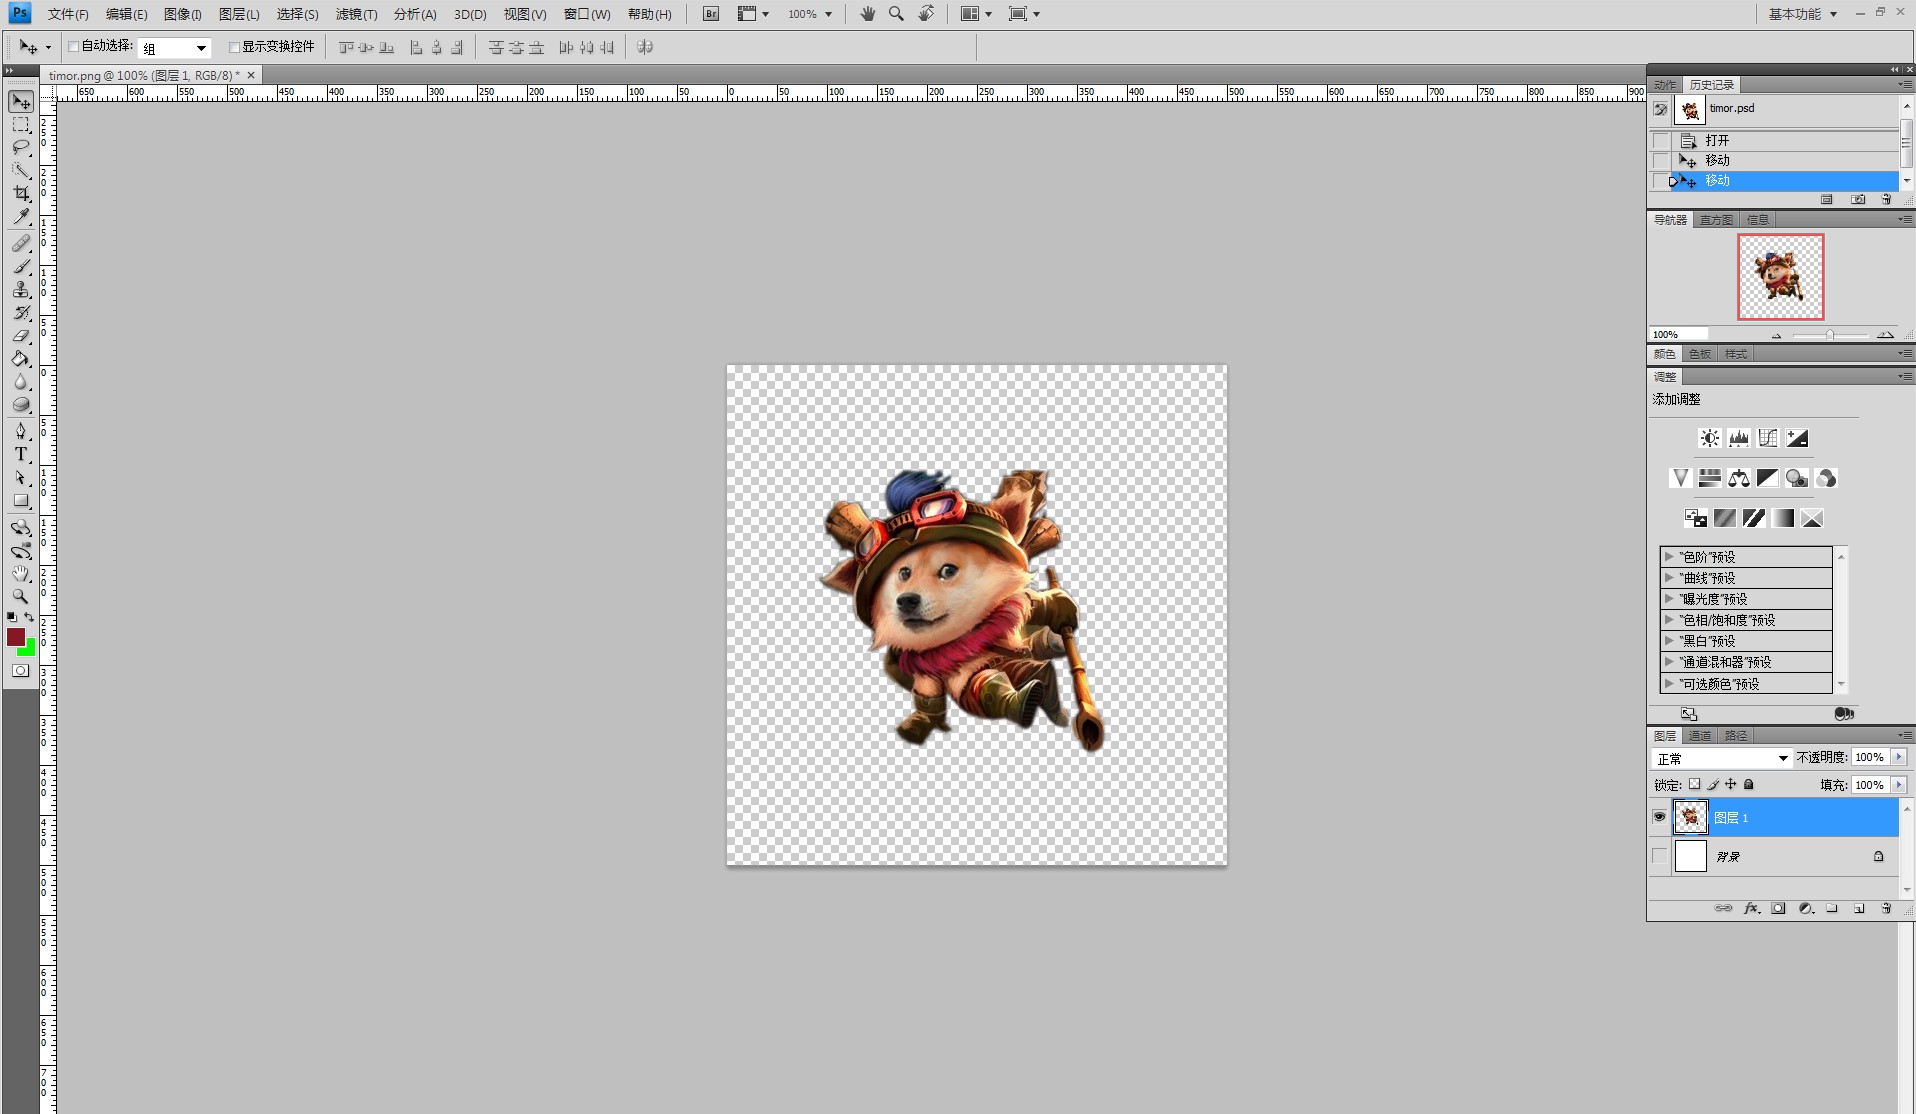Select the Paint Bucket tool

click(21, 359)
